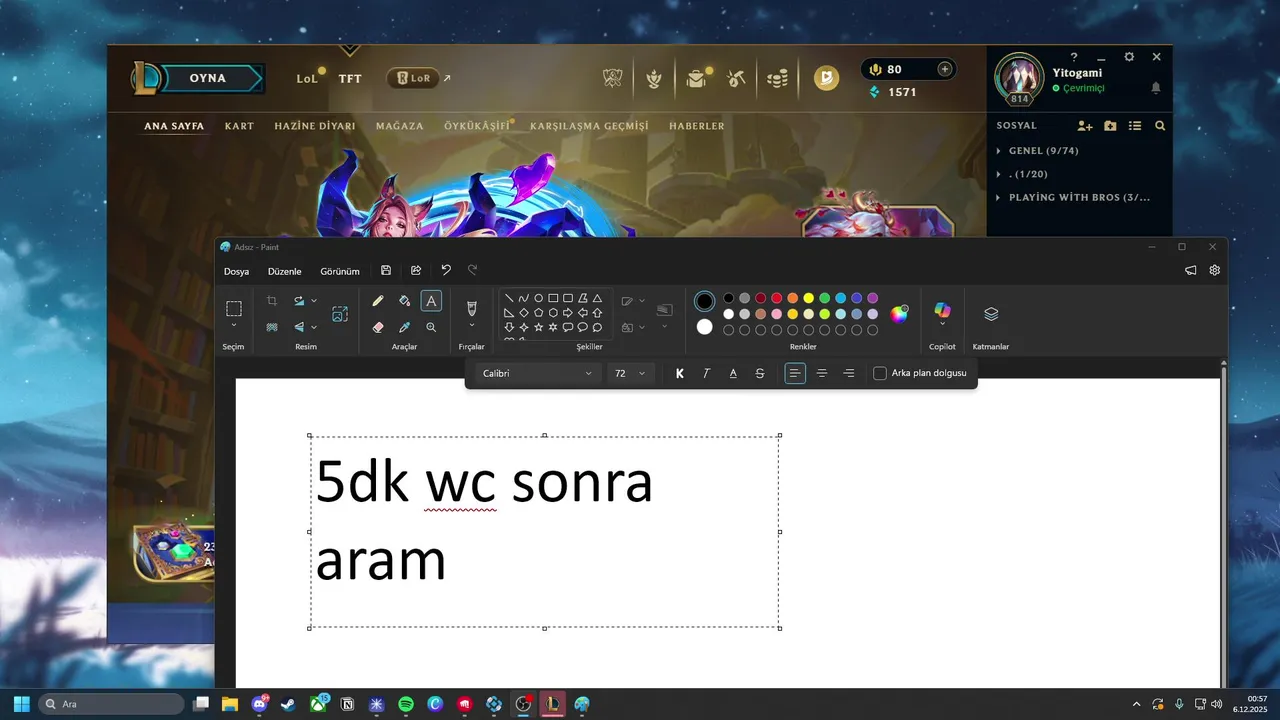1280x720 pixels.
Task: Open the crafting hammer icon in League client
Action: (x=737, y=78)
